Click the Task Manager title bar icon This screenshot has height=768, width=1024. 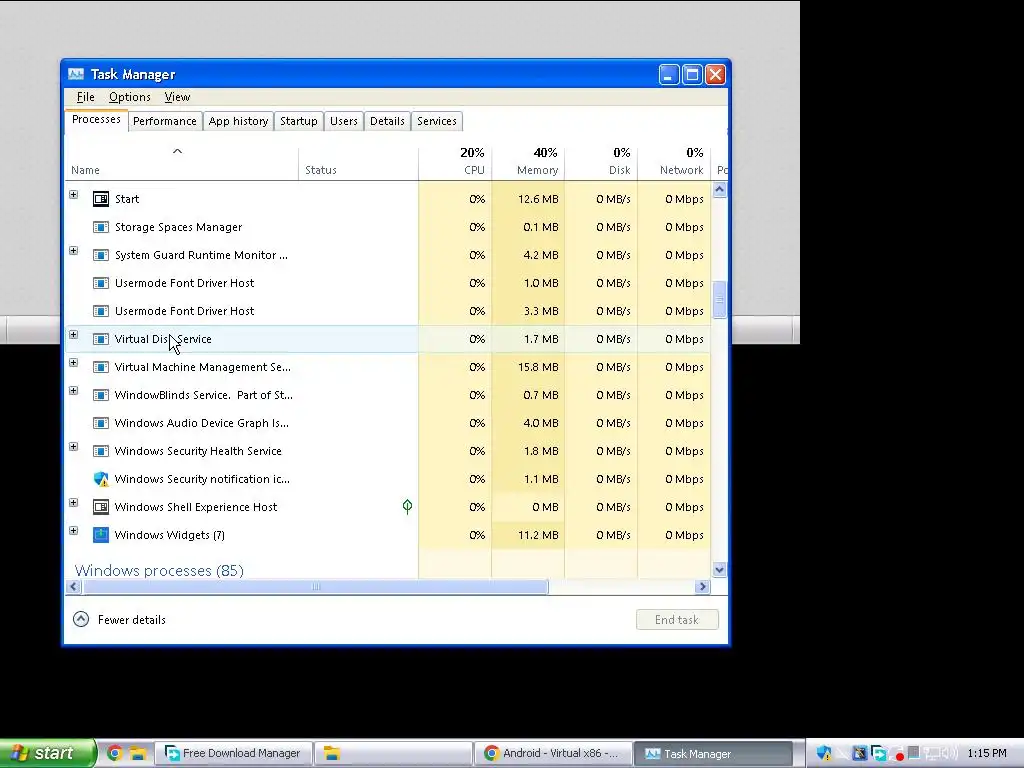click(x=76, y=74)
